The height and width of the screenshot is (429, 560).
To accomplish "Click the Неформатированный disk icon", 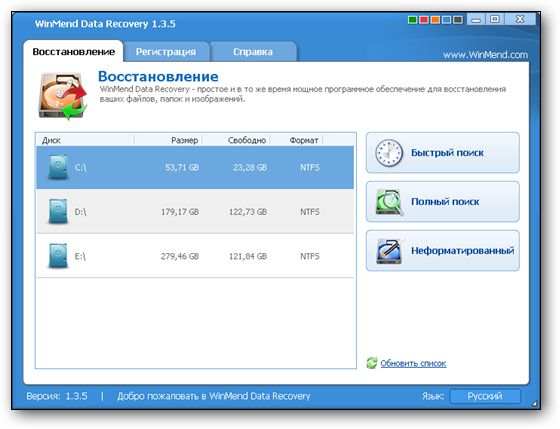I will pos(389,251).
